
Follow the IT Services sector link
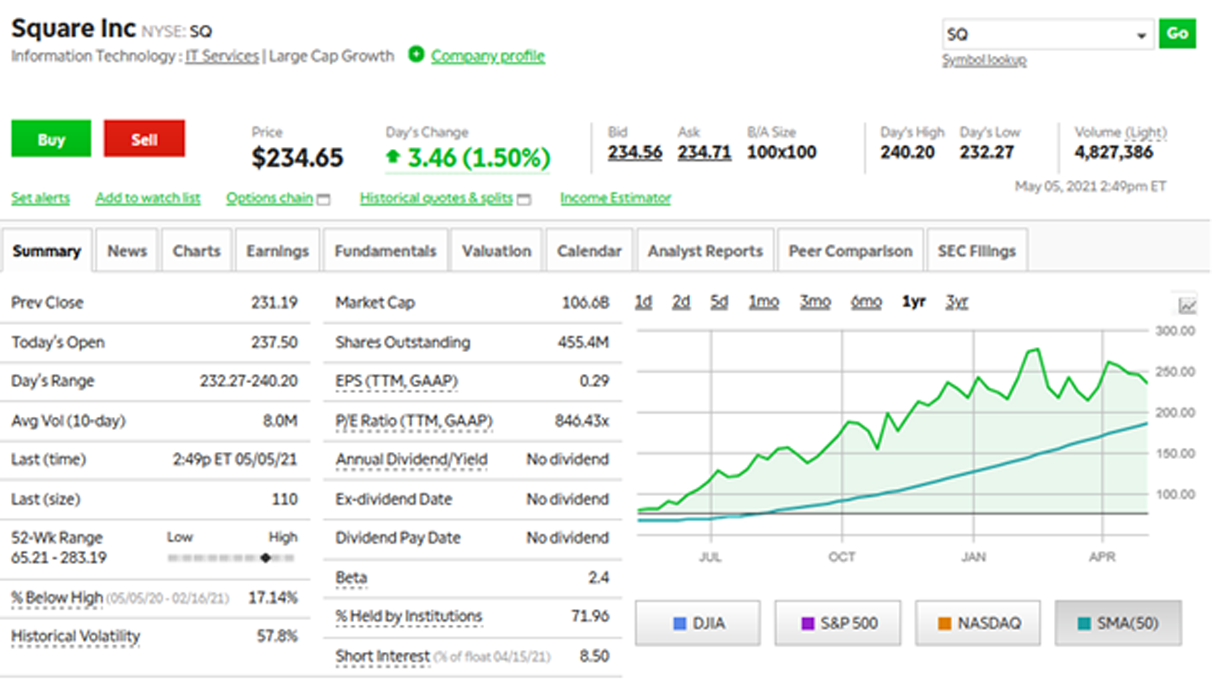(222, 56)
